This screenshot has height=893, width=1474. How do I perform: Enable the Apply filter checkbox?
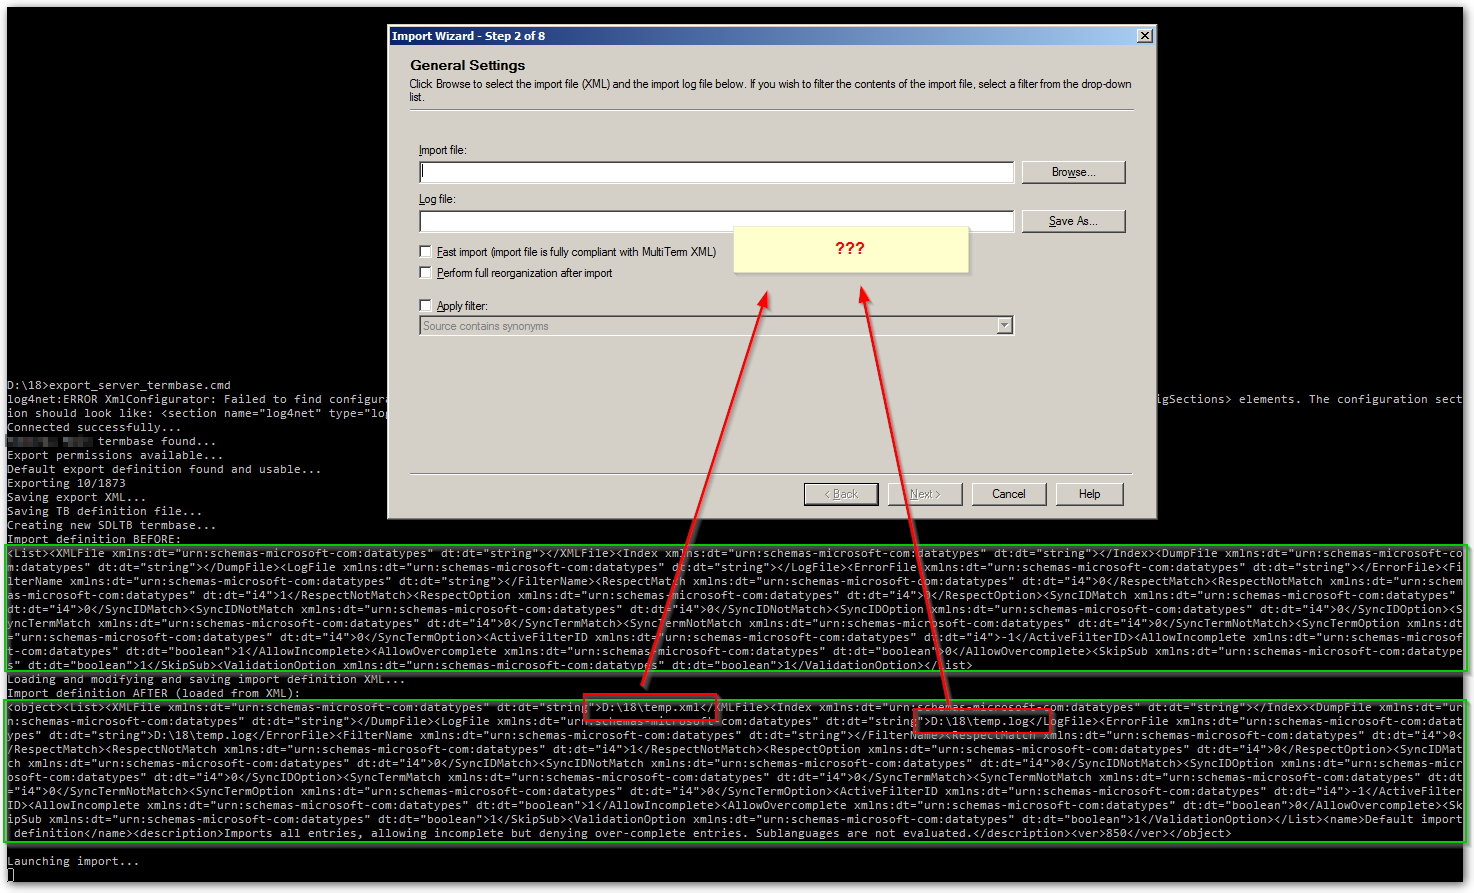426,306
